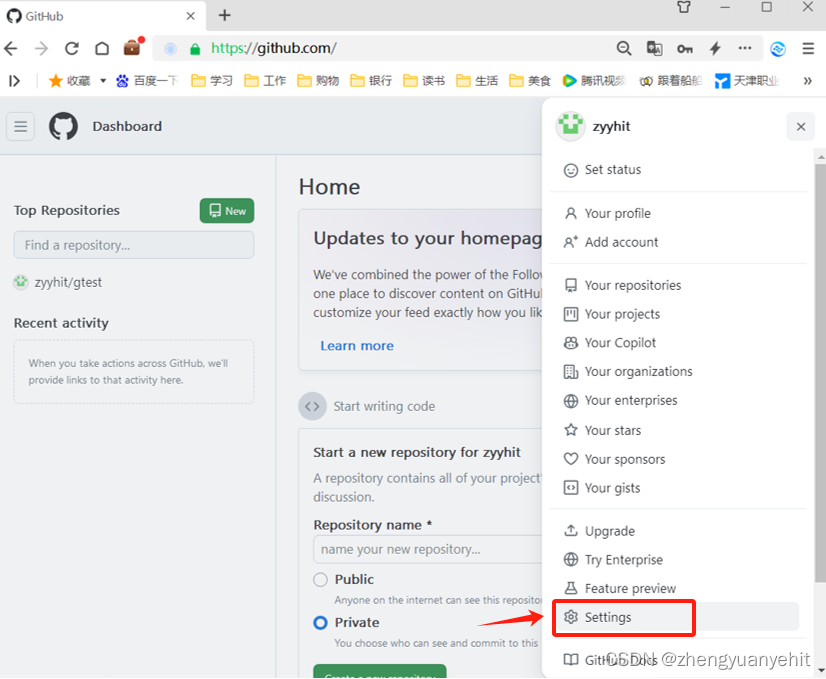This screenshot has height=679, width=826.
Task: Open Your enterprises
Action: coord(680,401)
